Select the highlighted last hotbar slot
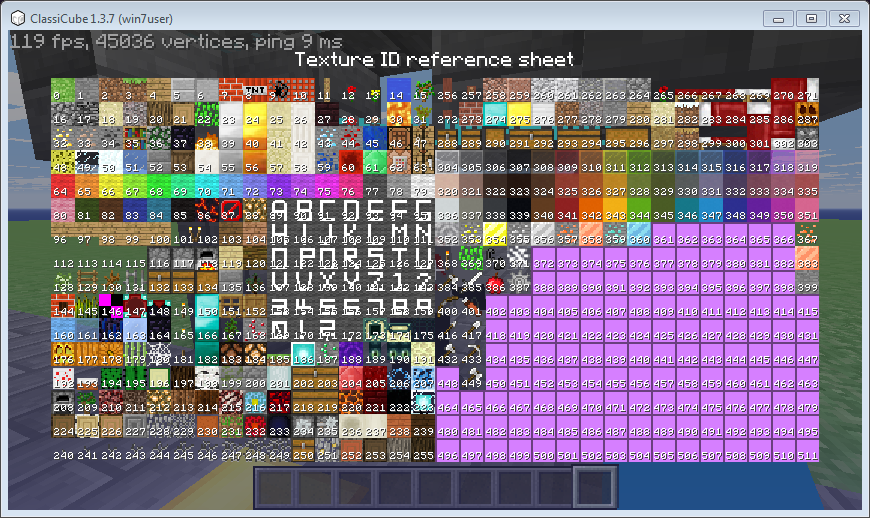Screen dimensions: 870x518 (x=596, y=487)
